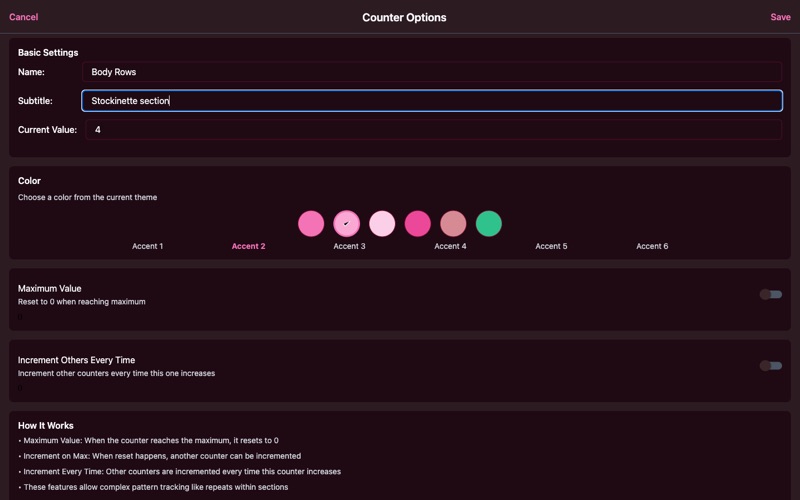Screen dimensions: 800x500
Task: Click the 'How It Works' heading
Action: point(45,426)
